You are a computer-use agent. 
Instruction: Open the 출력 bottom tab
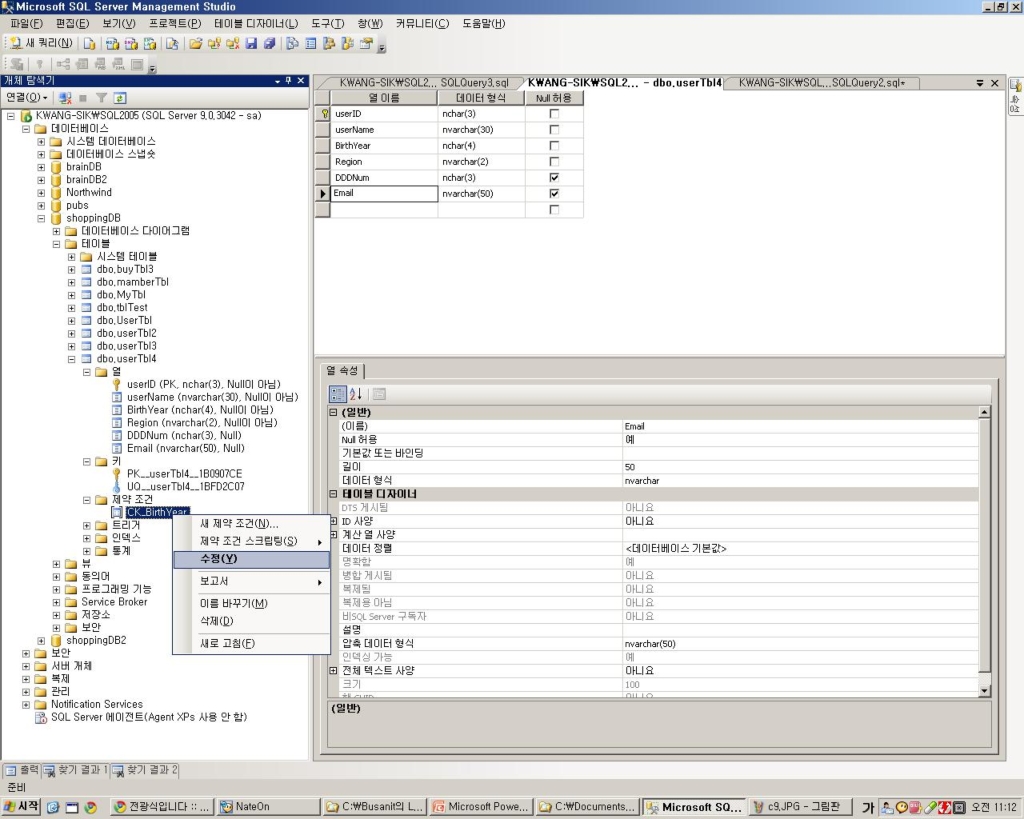click(22, 770)
